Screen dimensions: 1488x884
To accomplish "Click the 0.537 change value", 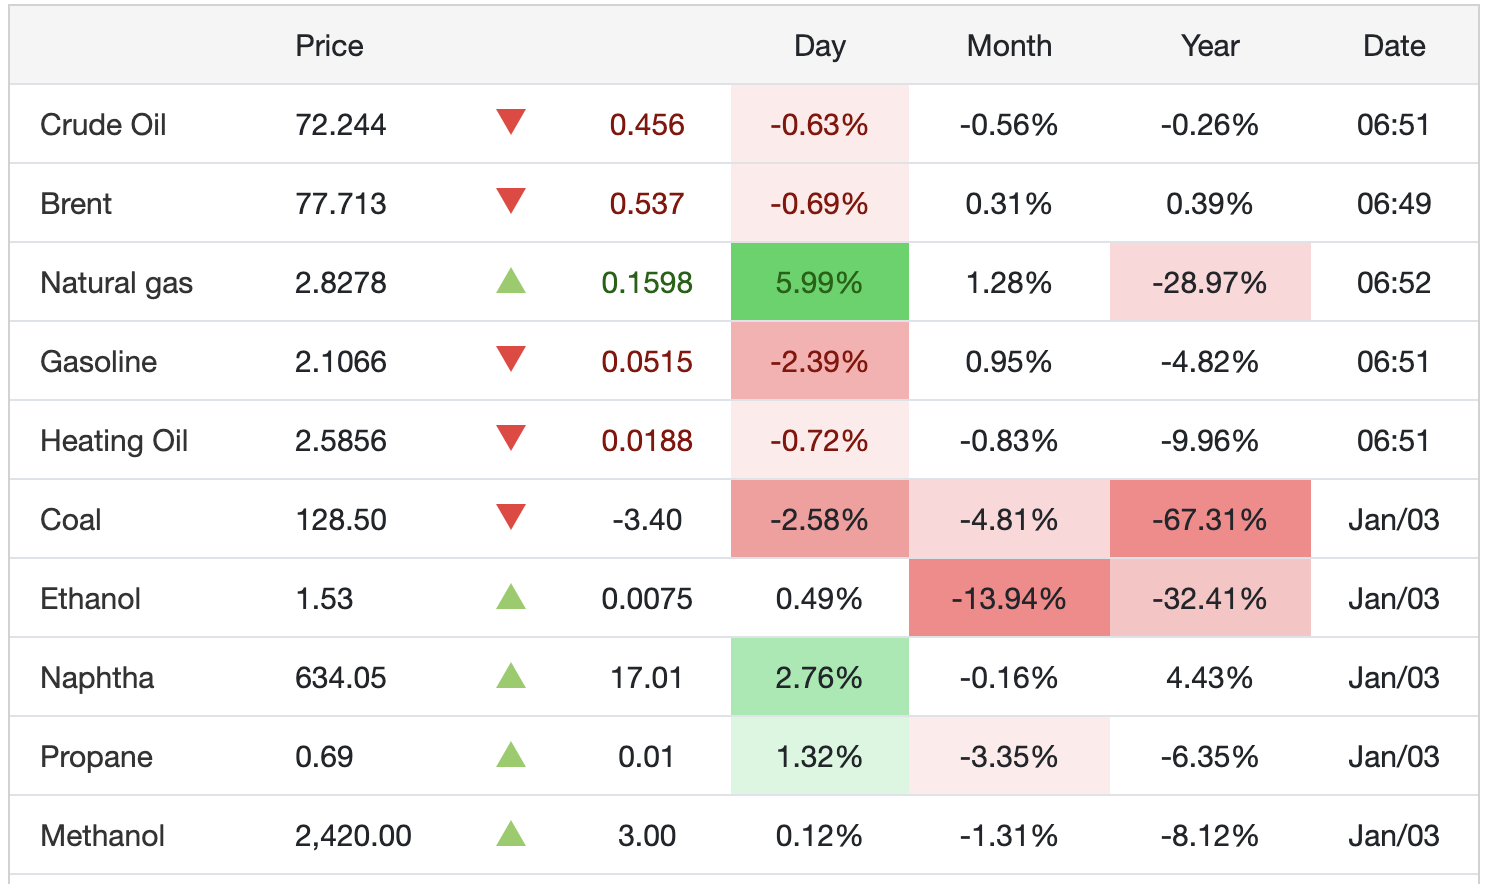I will (647, 204).
